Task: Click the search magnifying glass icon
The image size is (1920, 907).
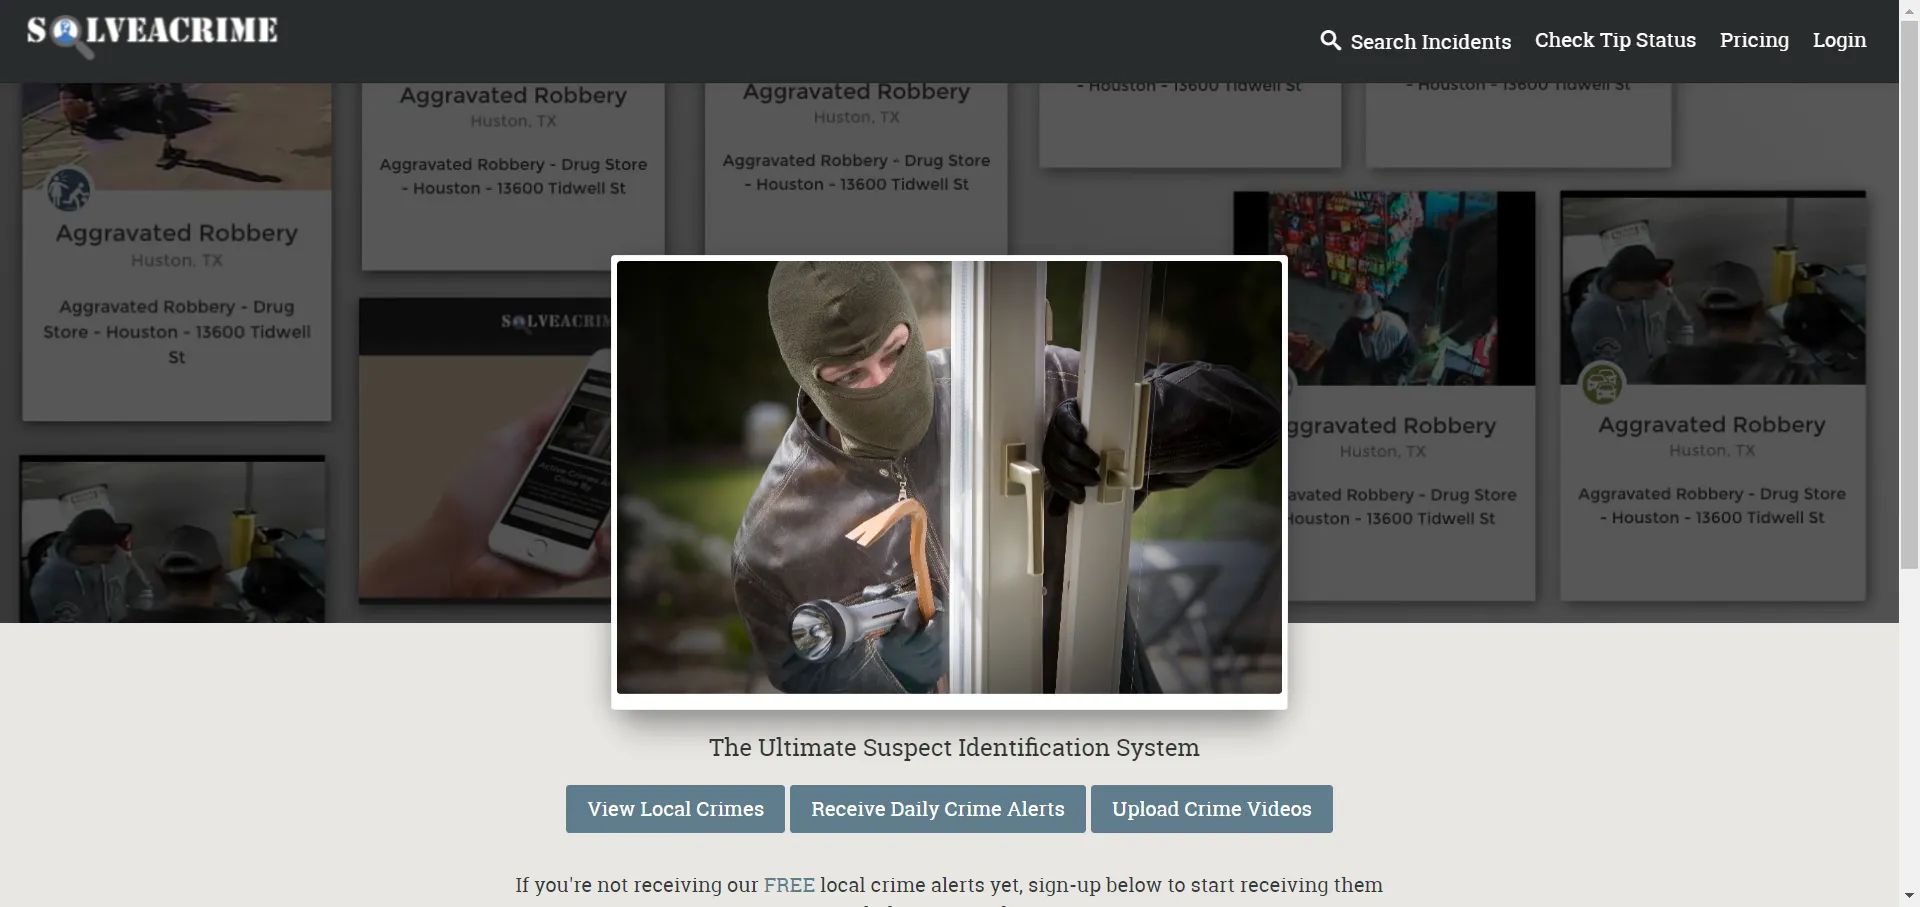Action: [x=1330, y=40]
